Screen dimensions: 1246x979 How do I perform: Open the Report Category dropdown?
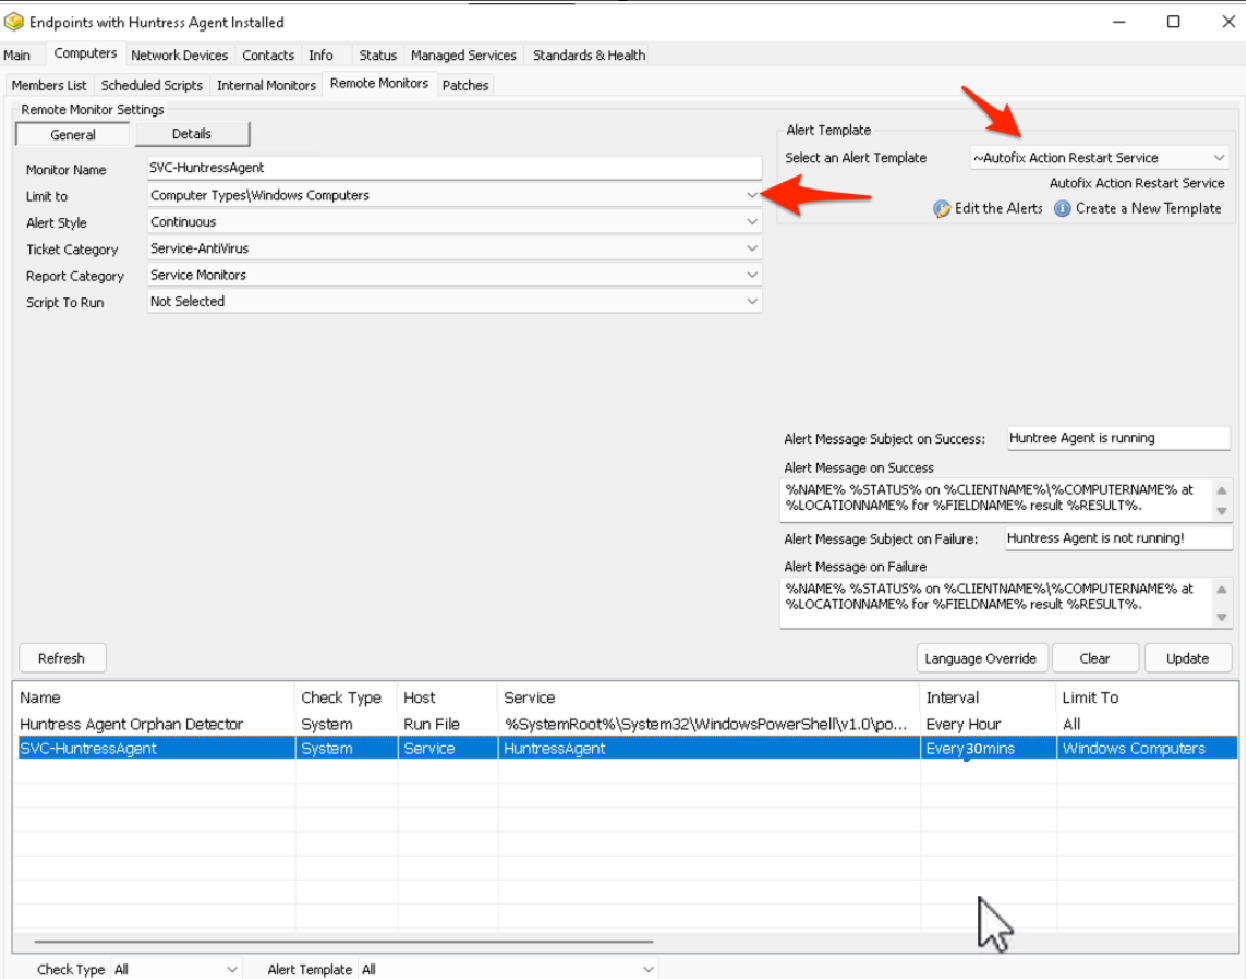point(752,275)
